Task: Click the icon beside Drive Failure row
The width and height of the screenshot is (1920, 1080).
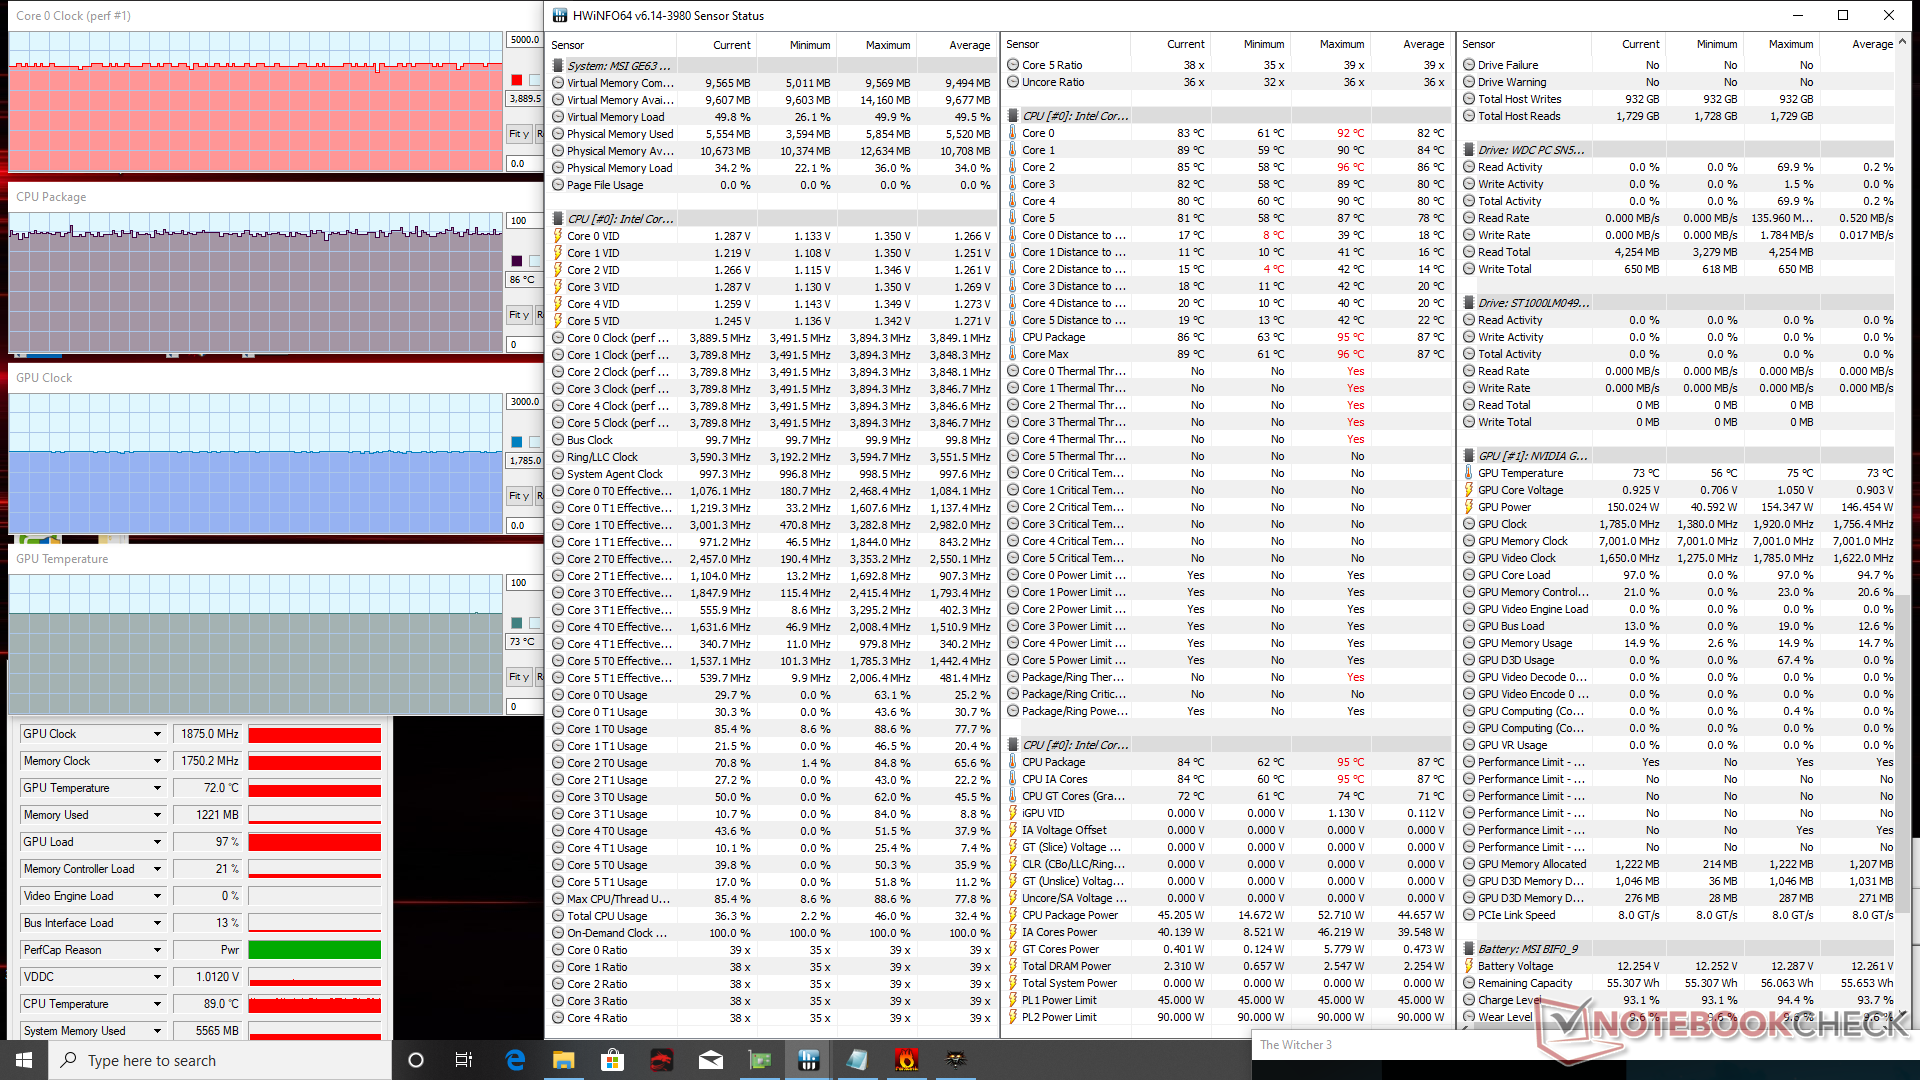Action: tap(1469, 65)
